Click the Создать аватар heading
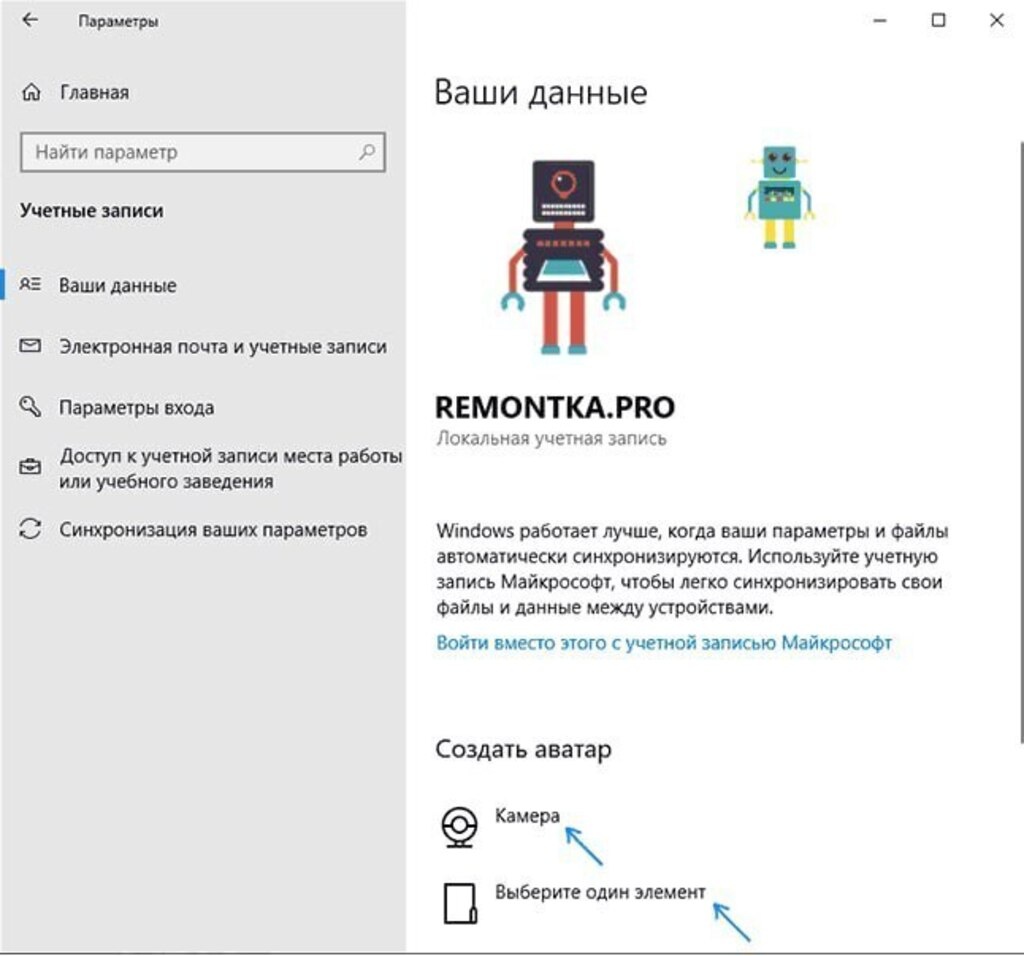This screenshot has height=956, width=1024. tap(524, 749)
